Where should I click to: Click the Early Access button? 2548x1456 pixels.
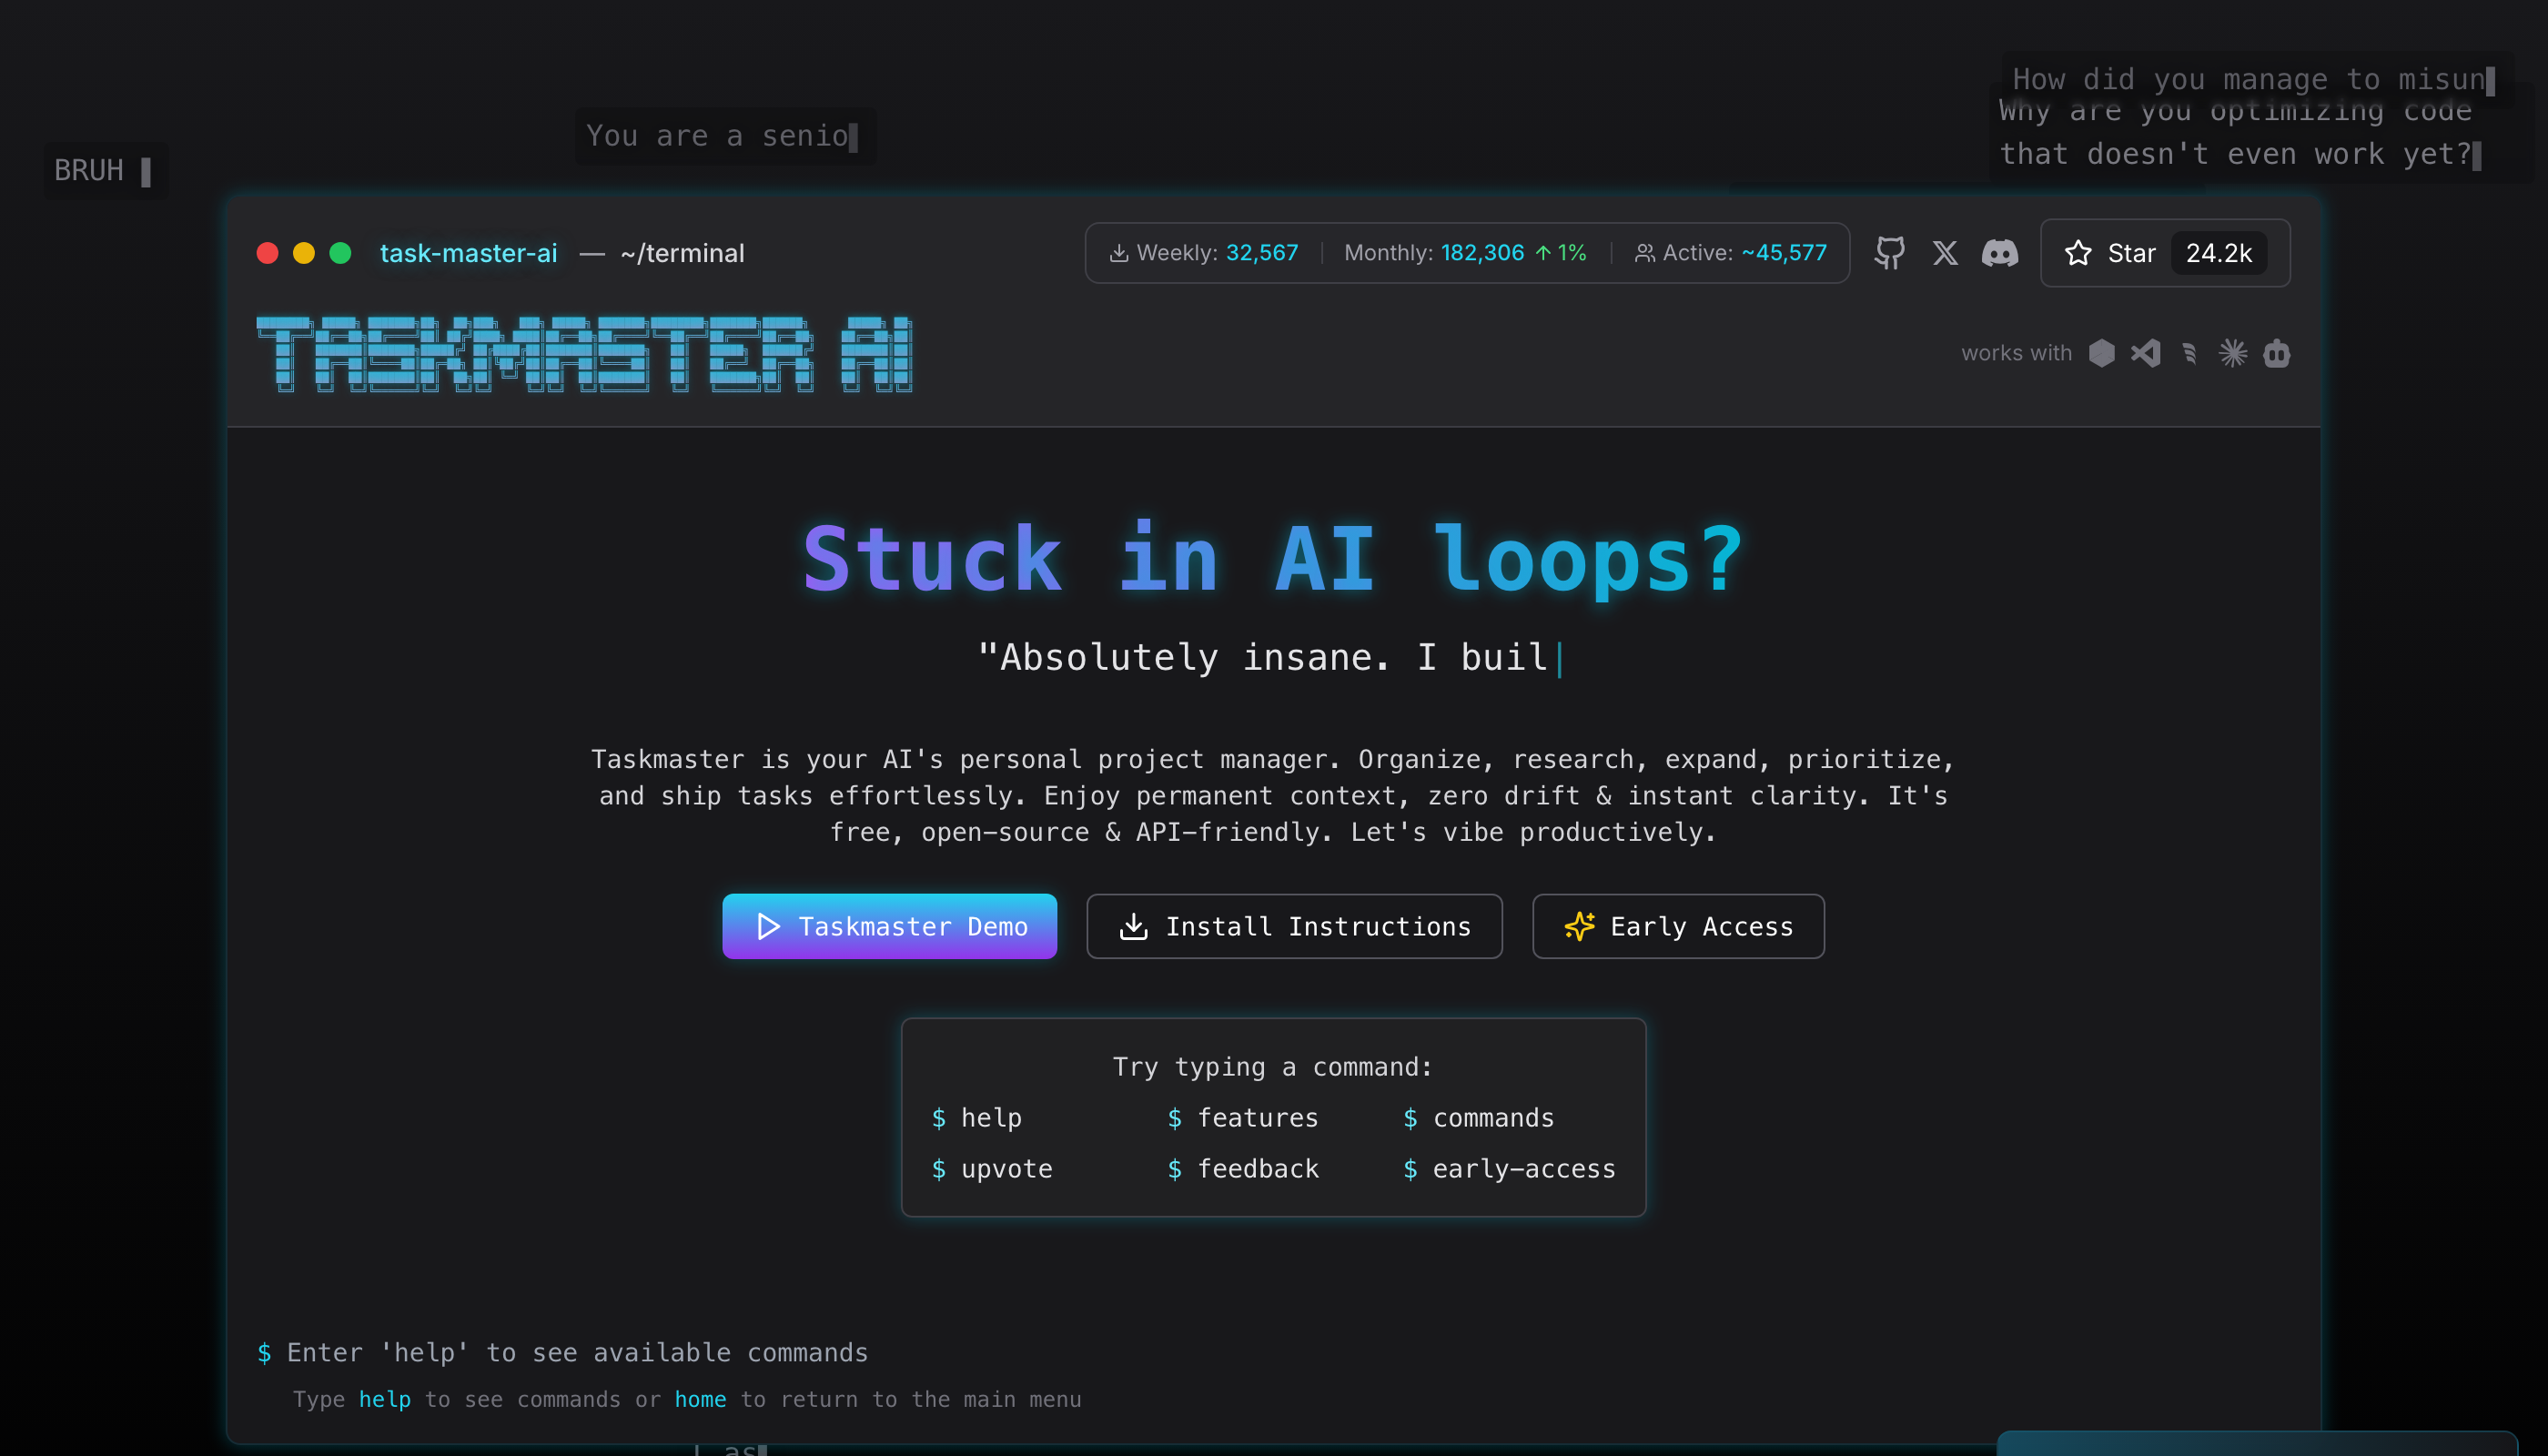(x=1678, y=926)
